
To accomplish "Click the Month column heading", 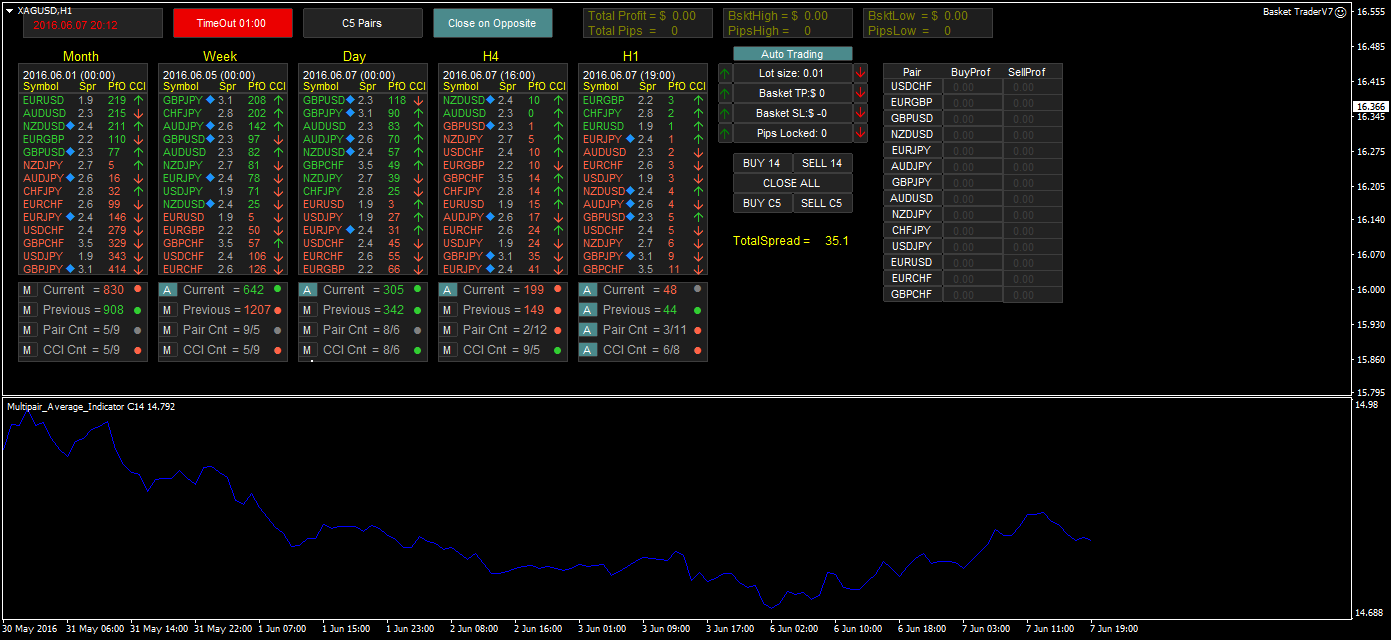I will click(80, 57).
